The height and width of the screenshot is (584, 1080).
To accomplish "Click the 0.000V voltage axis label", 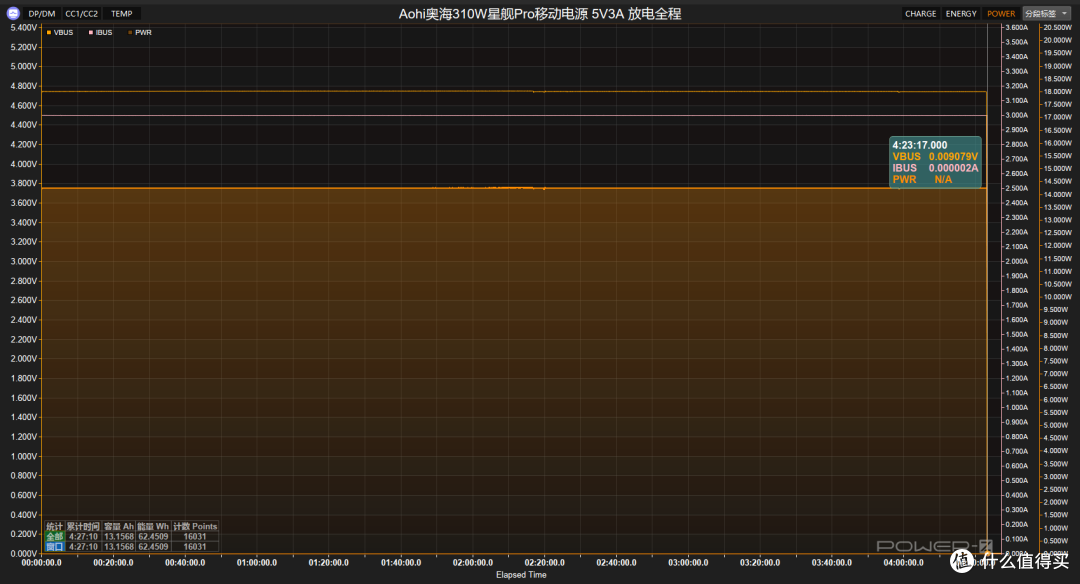I will pos(24,553).
